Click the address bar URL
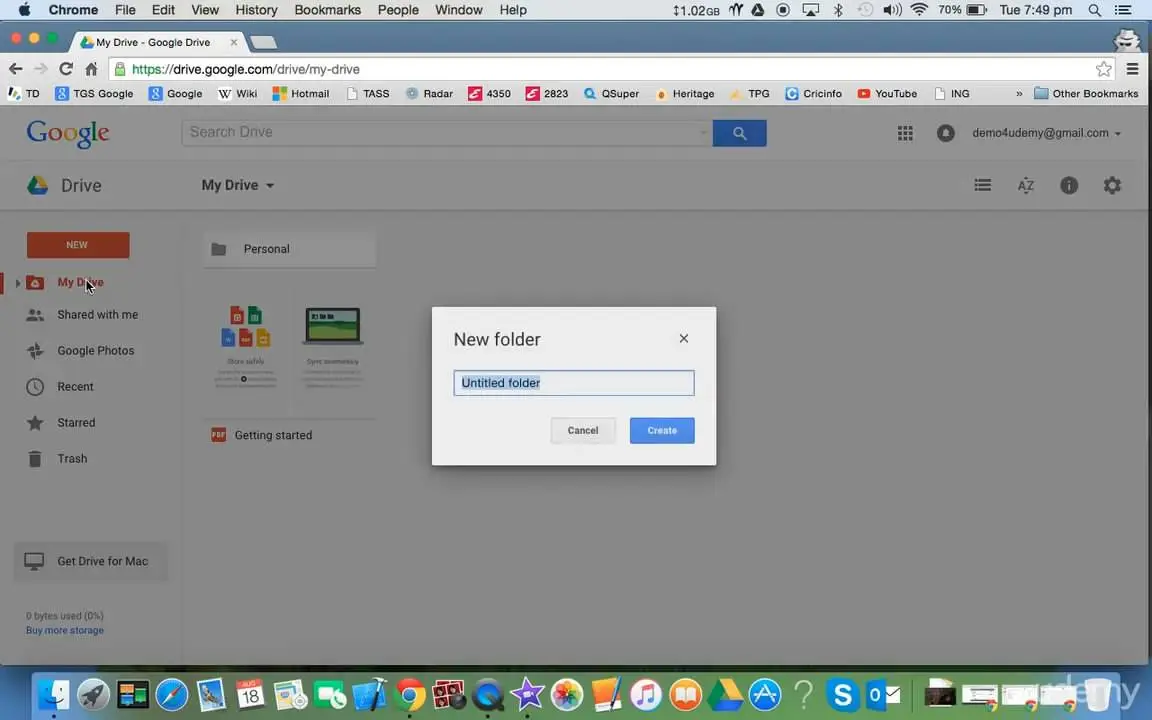Viewport: 1152px width, 720px height. [x=245, y=69]
